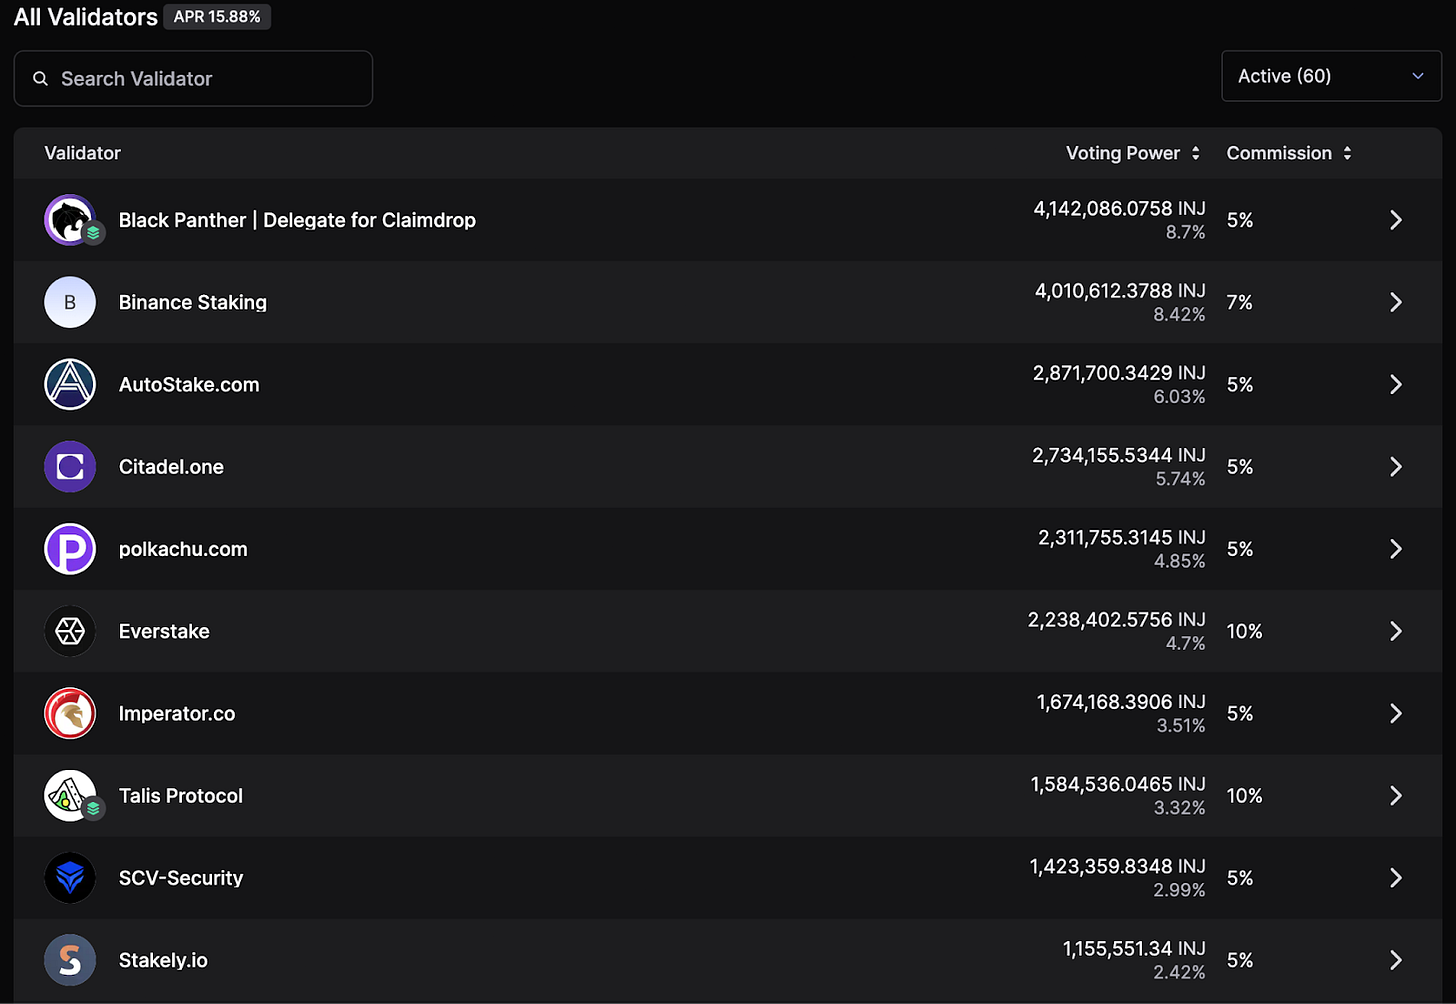
Task: Click the polkachu.com logo icon
Action: (70, 549)
